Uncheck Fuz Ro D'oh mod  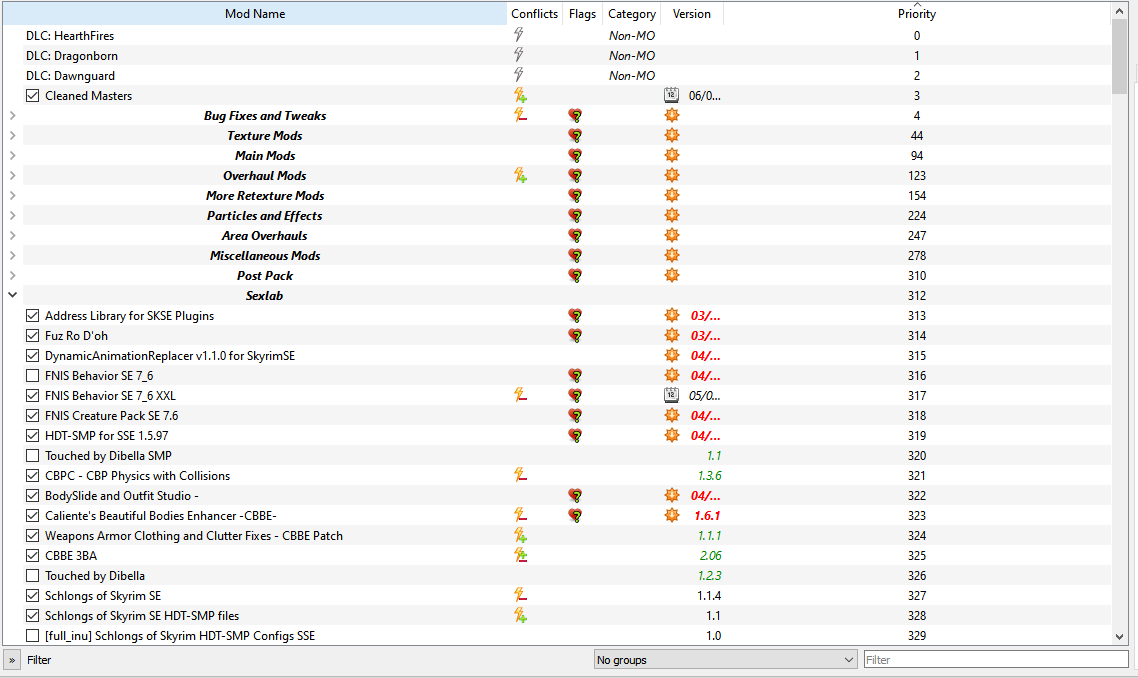tap(32, 335)
